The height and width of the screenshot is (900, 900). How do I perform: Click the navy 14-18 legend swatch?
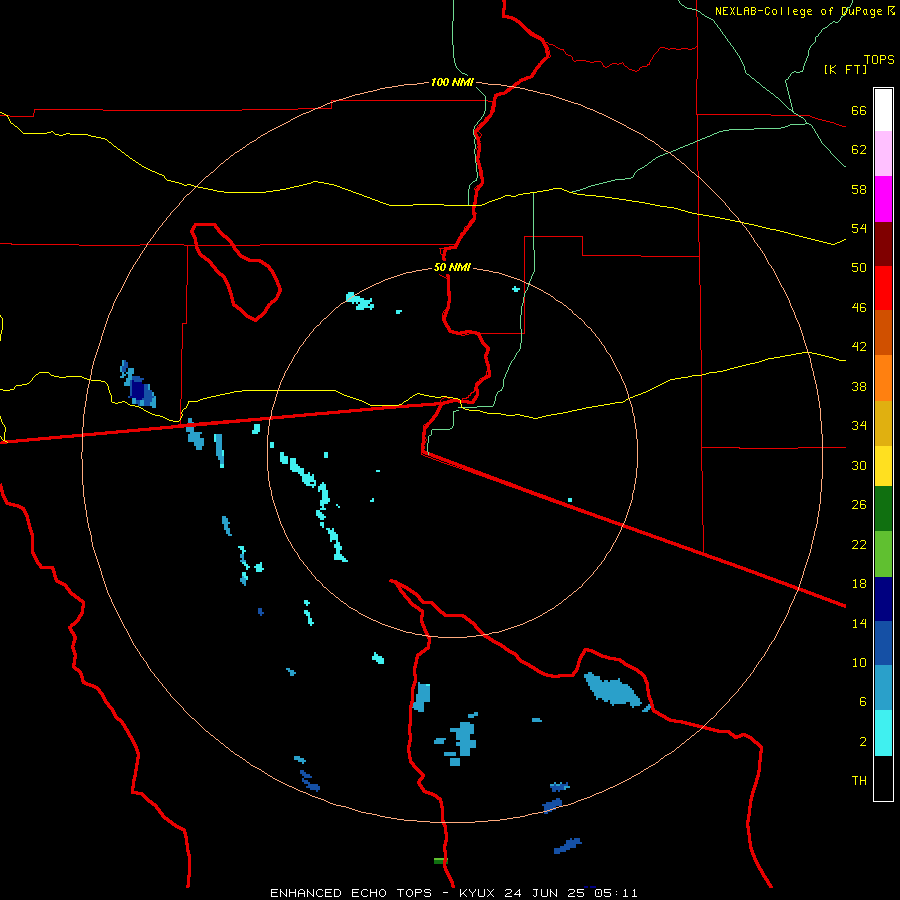point(883,599)
